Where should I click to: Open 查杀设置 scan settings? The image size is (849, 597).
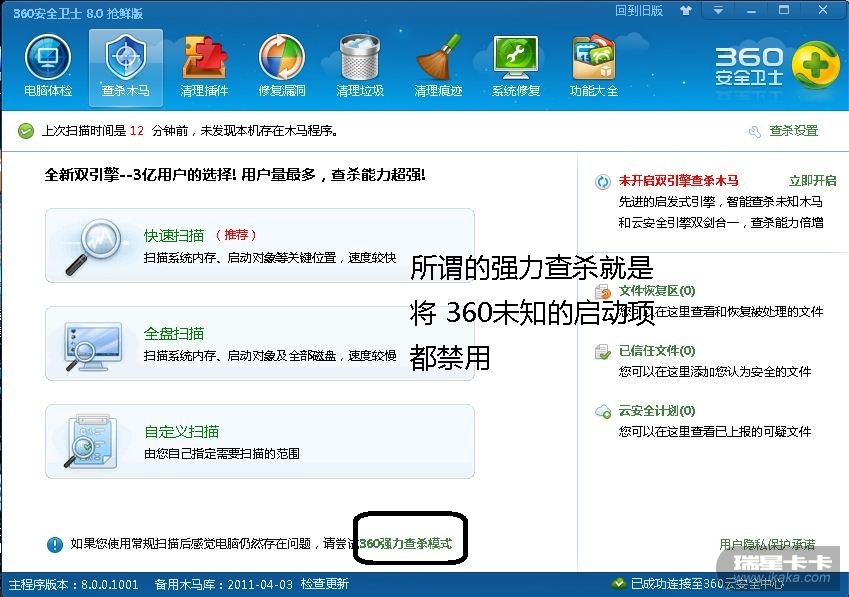point(793,131)
